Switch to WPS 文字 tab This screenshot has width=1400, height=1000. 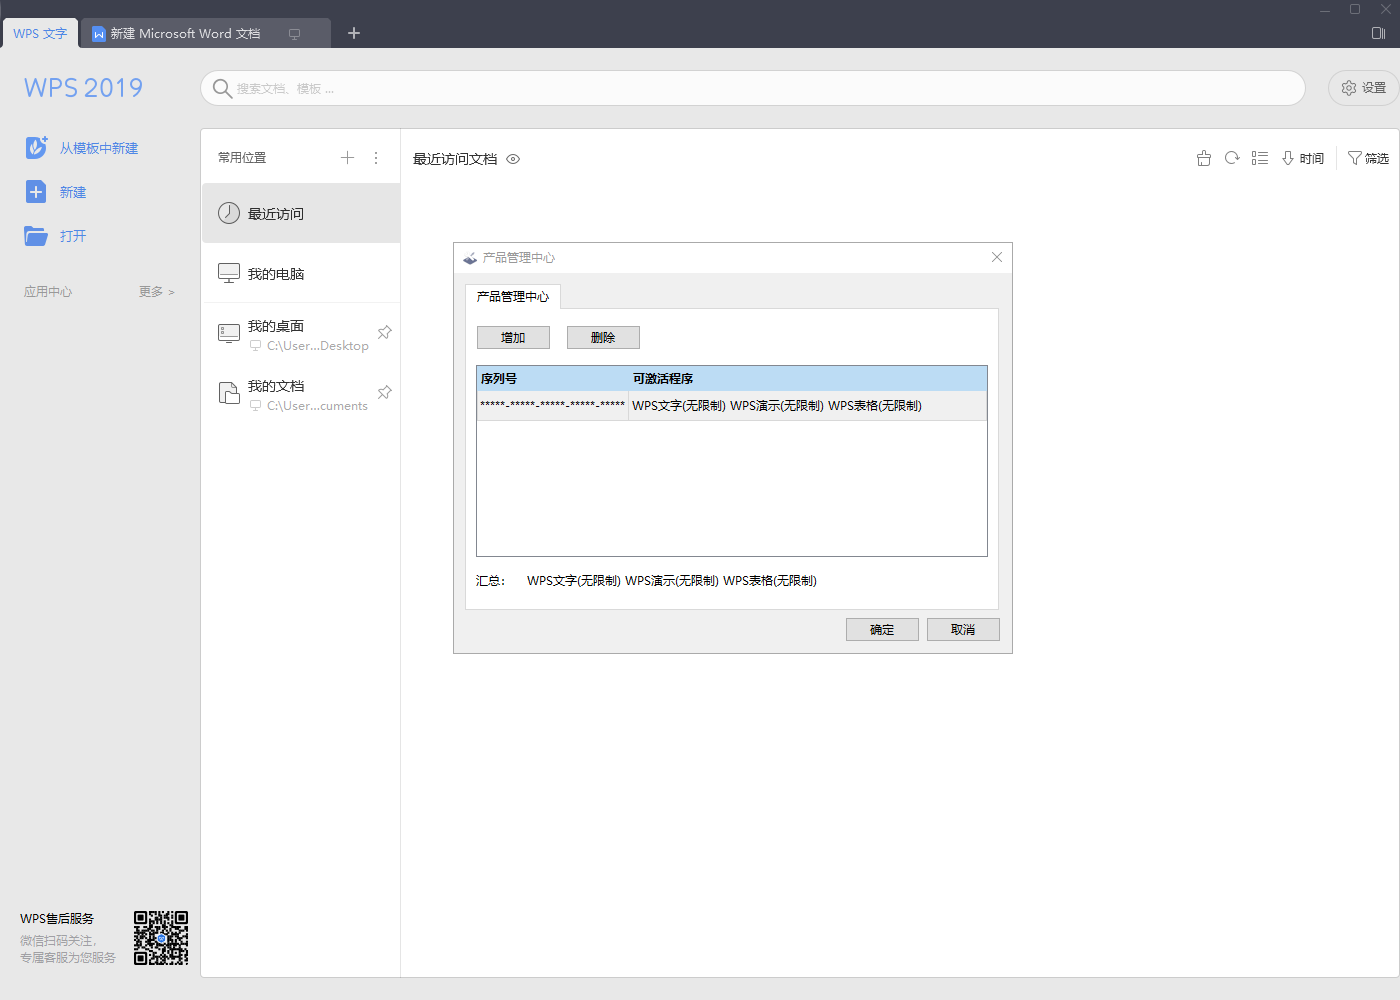point(40,33)
